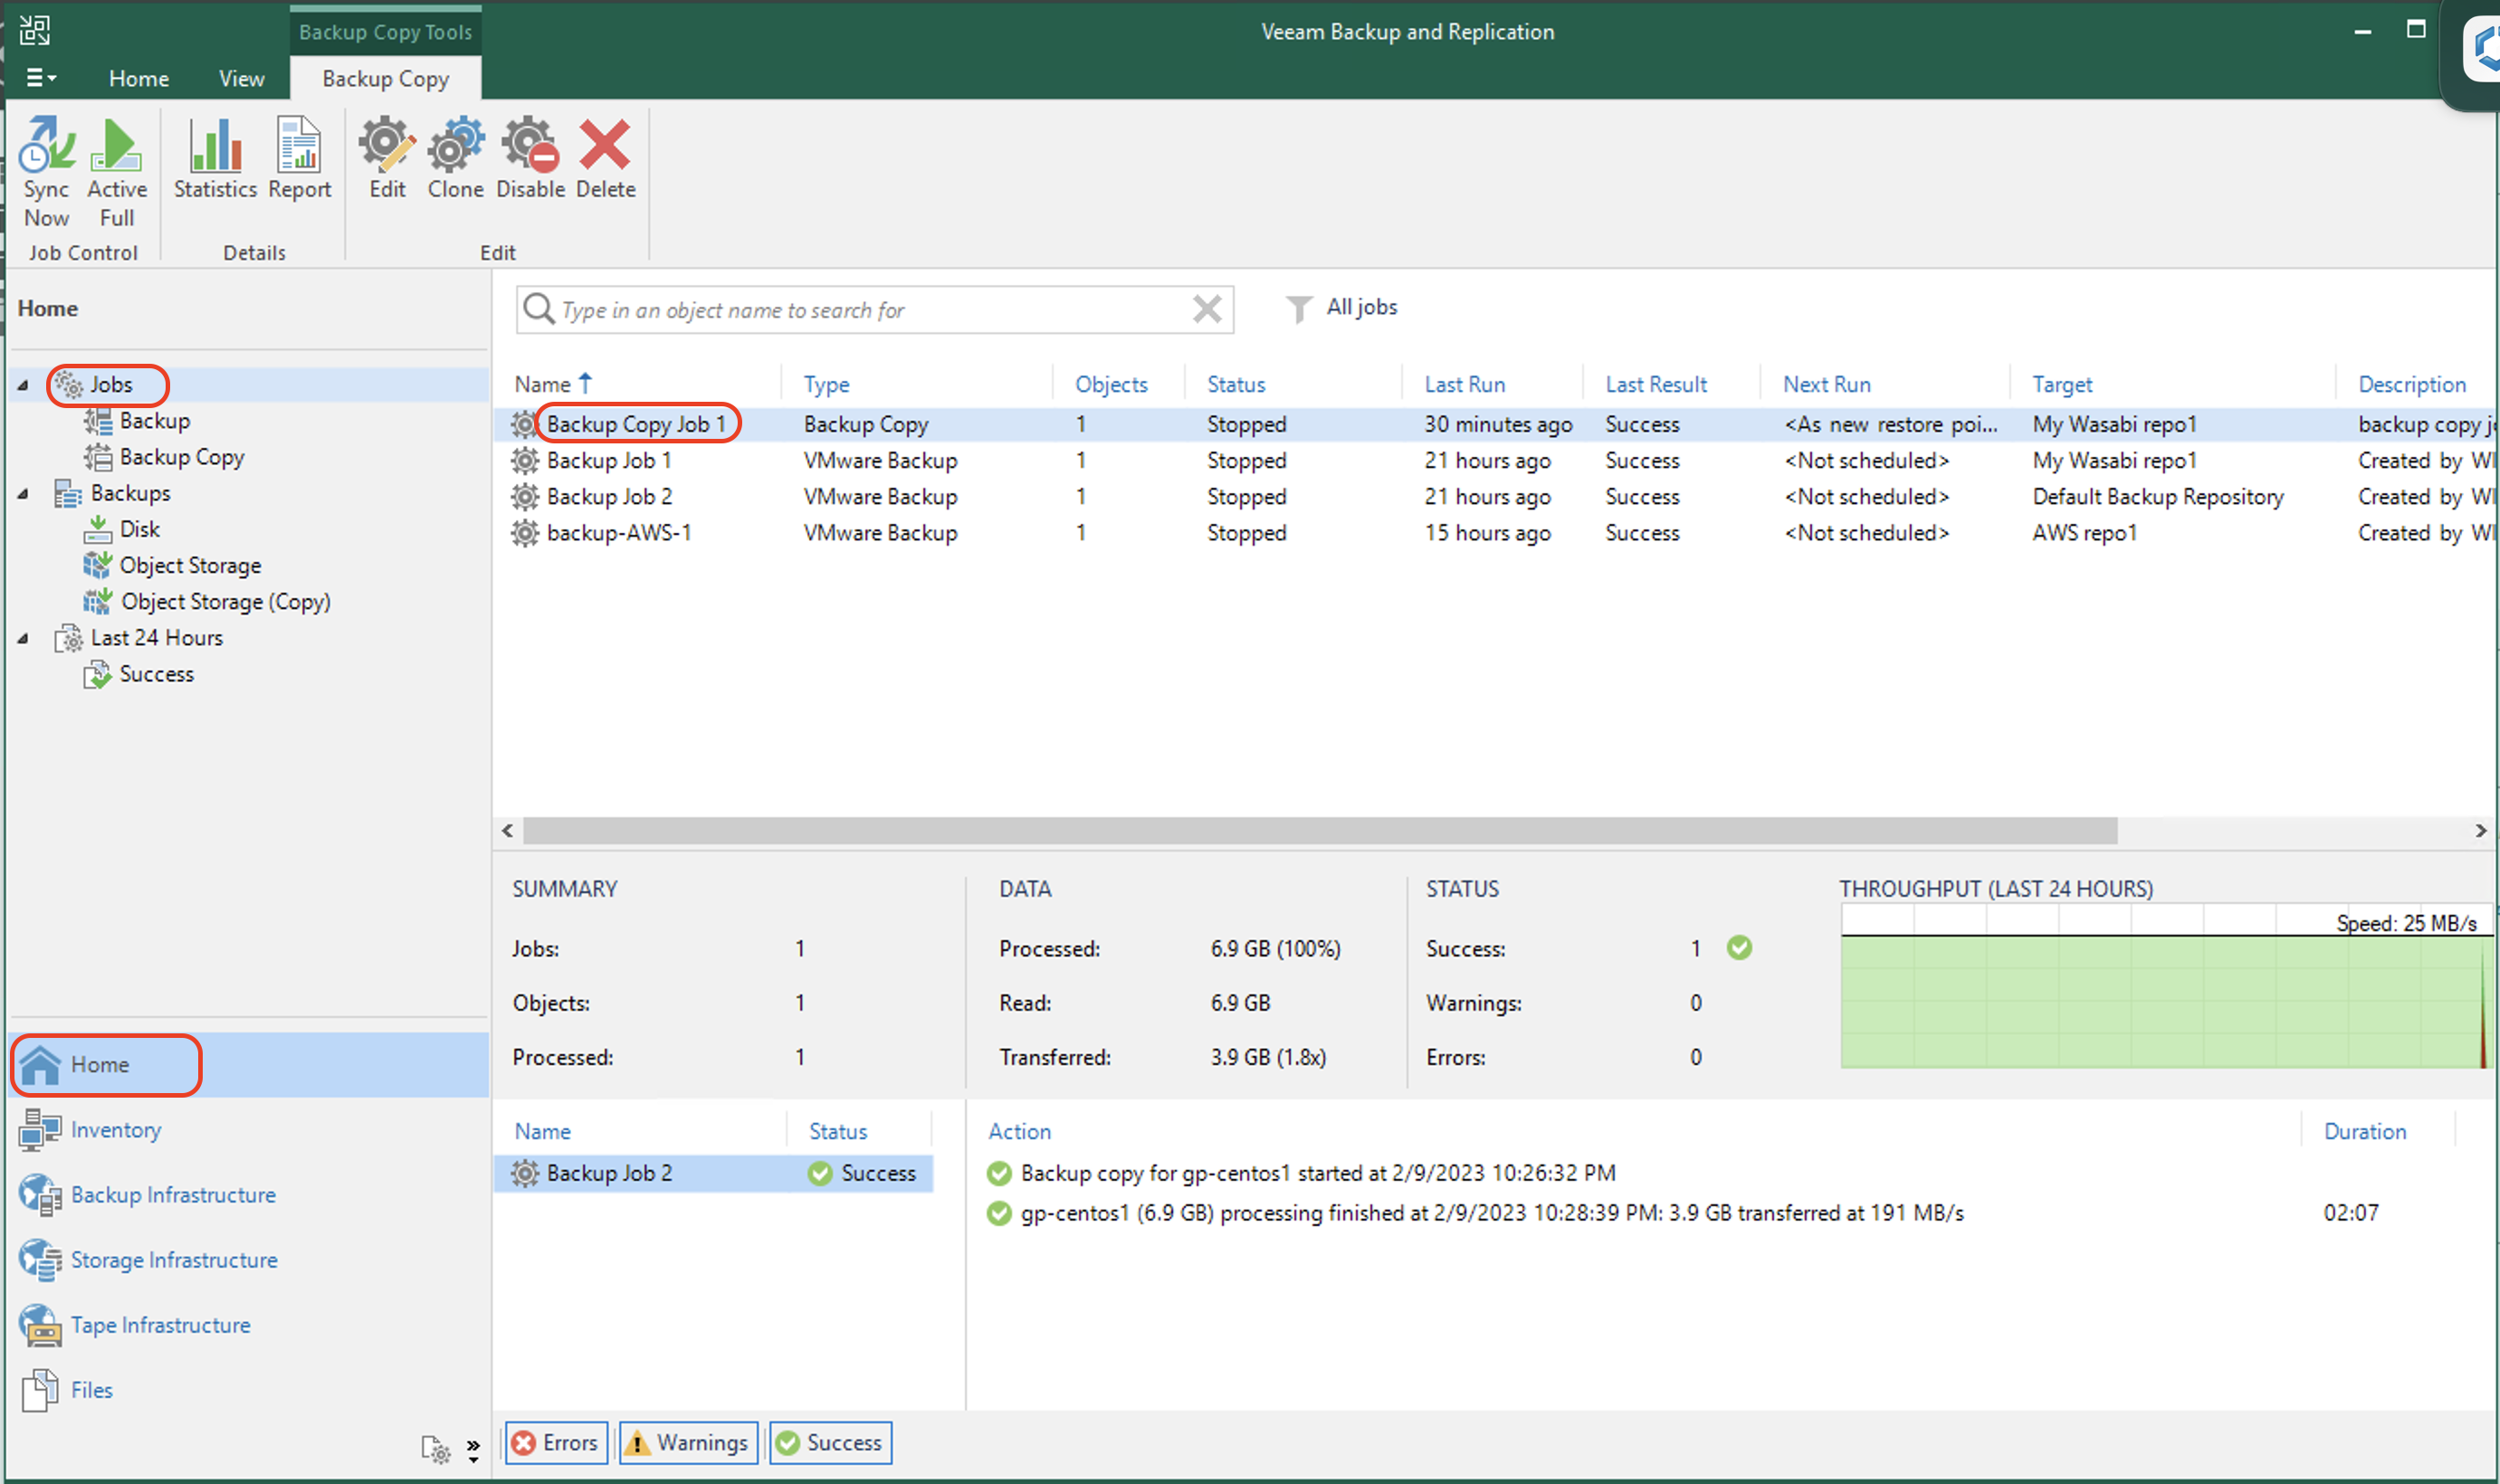2500x1484 pixels.
Task: Expand the Jobs tree section
Action: pos(23,384)
